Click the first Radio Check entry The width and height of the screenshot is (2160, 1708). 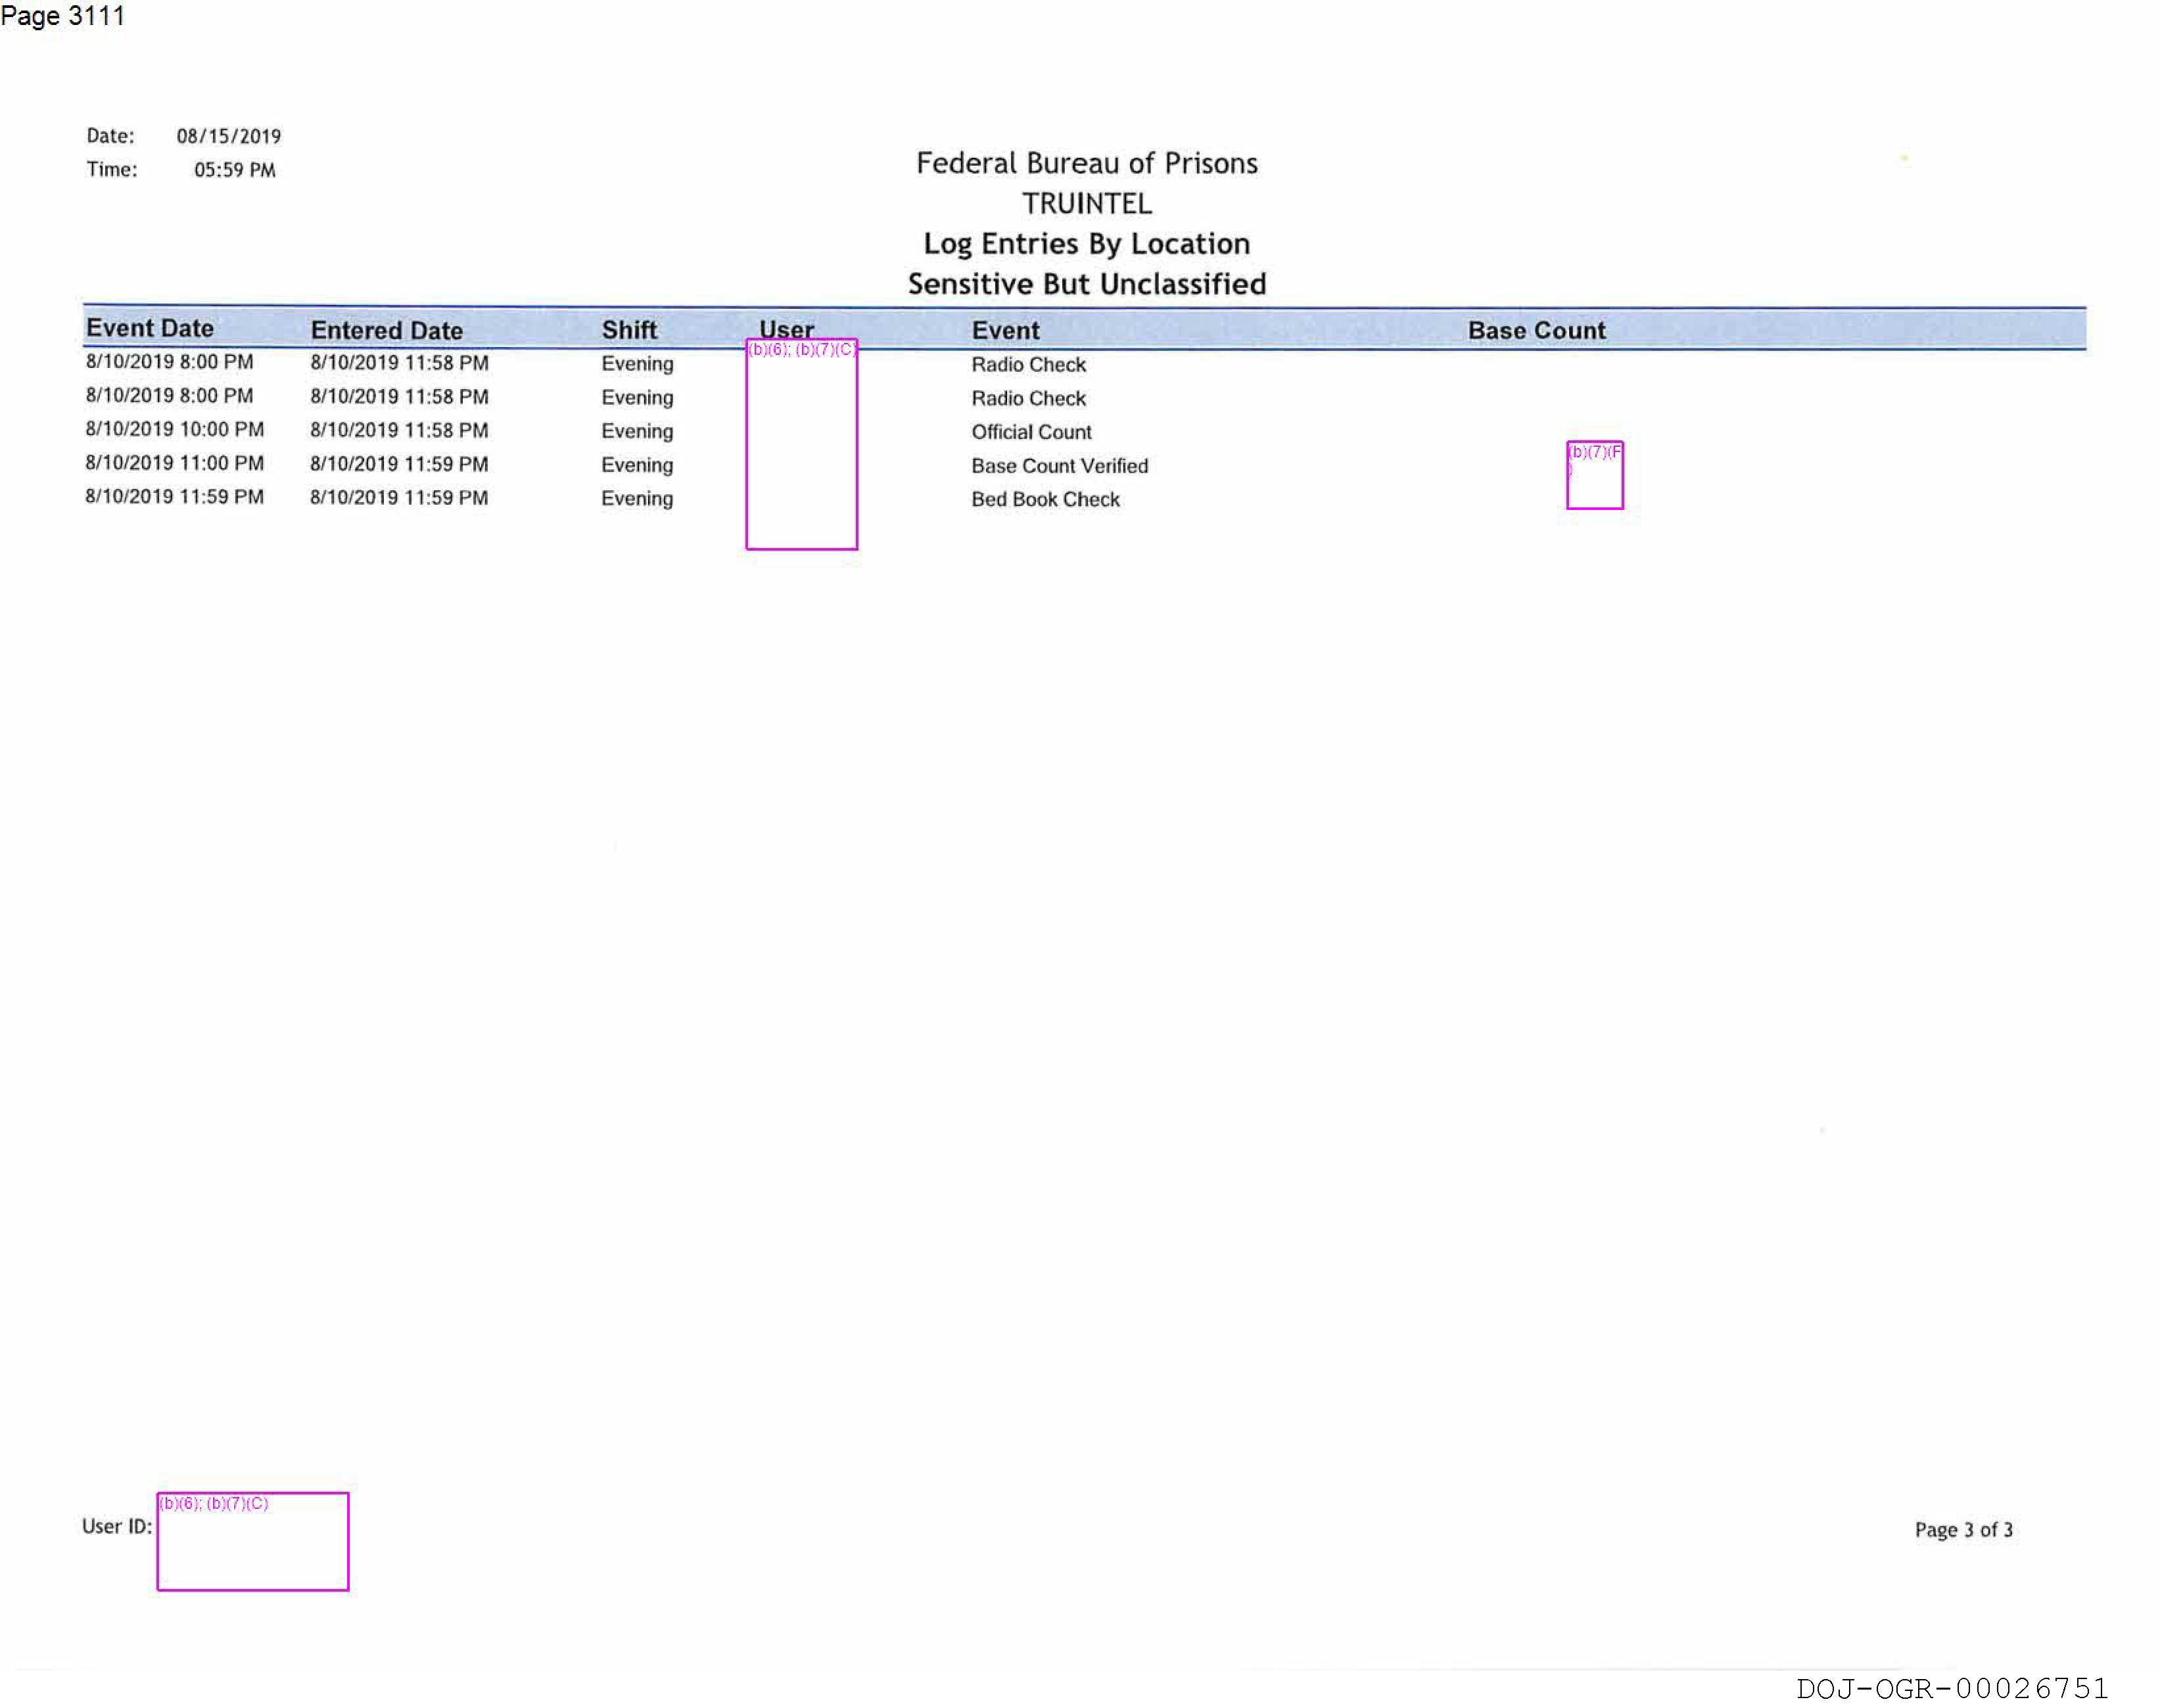click(x=1028, y=364)
